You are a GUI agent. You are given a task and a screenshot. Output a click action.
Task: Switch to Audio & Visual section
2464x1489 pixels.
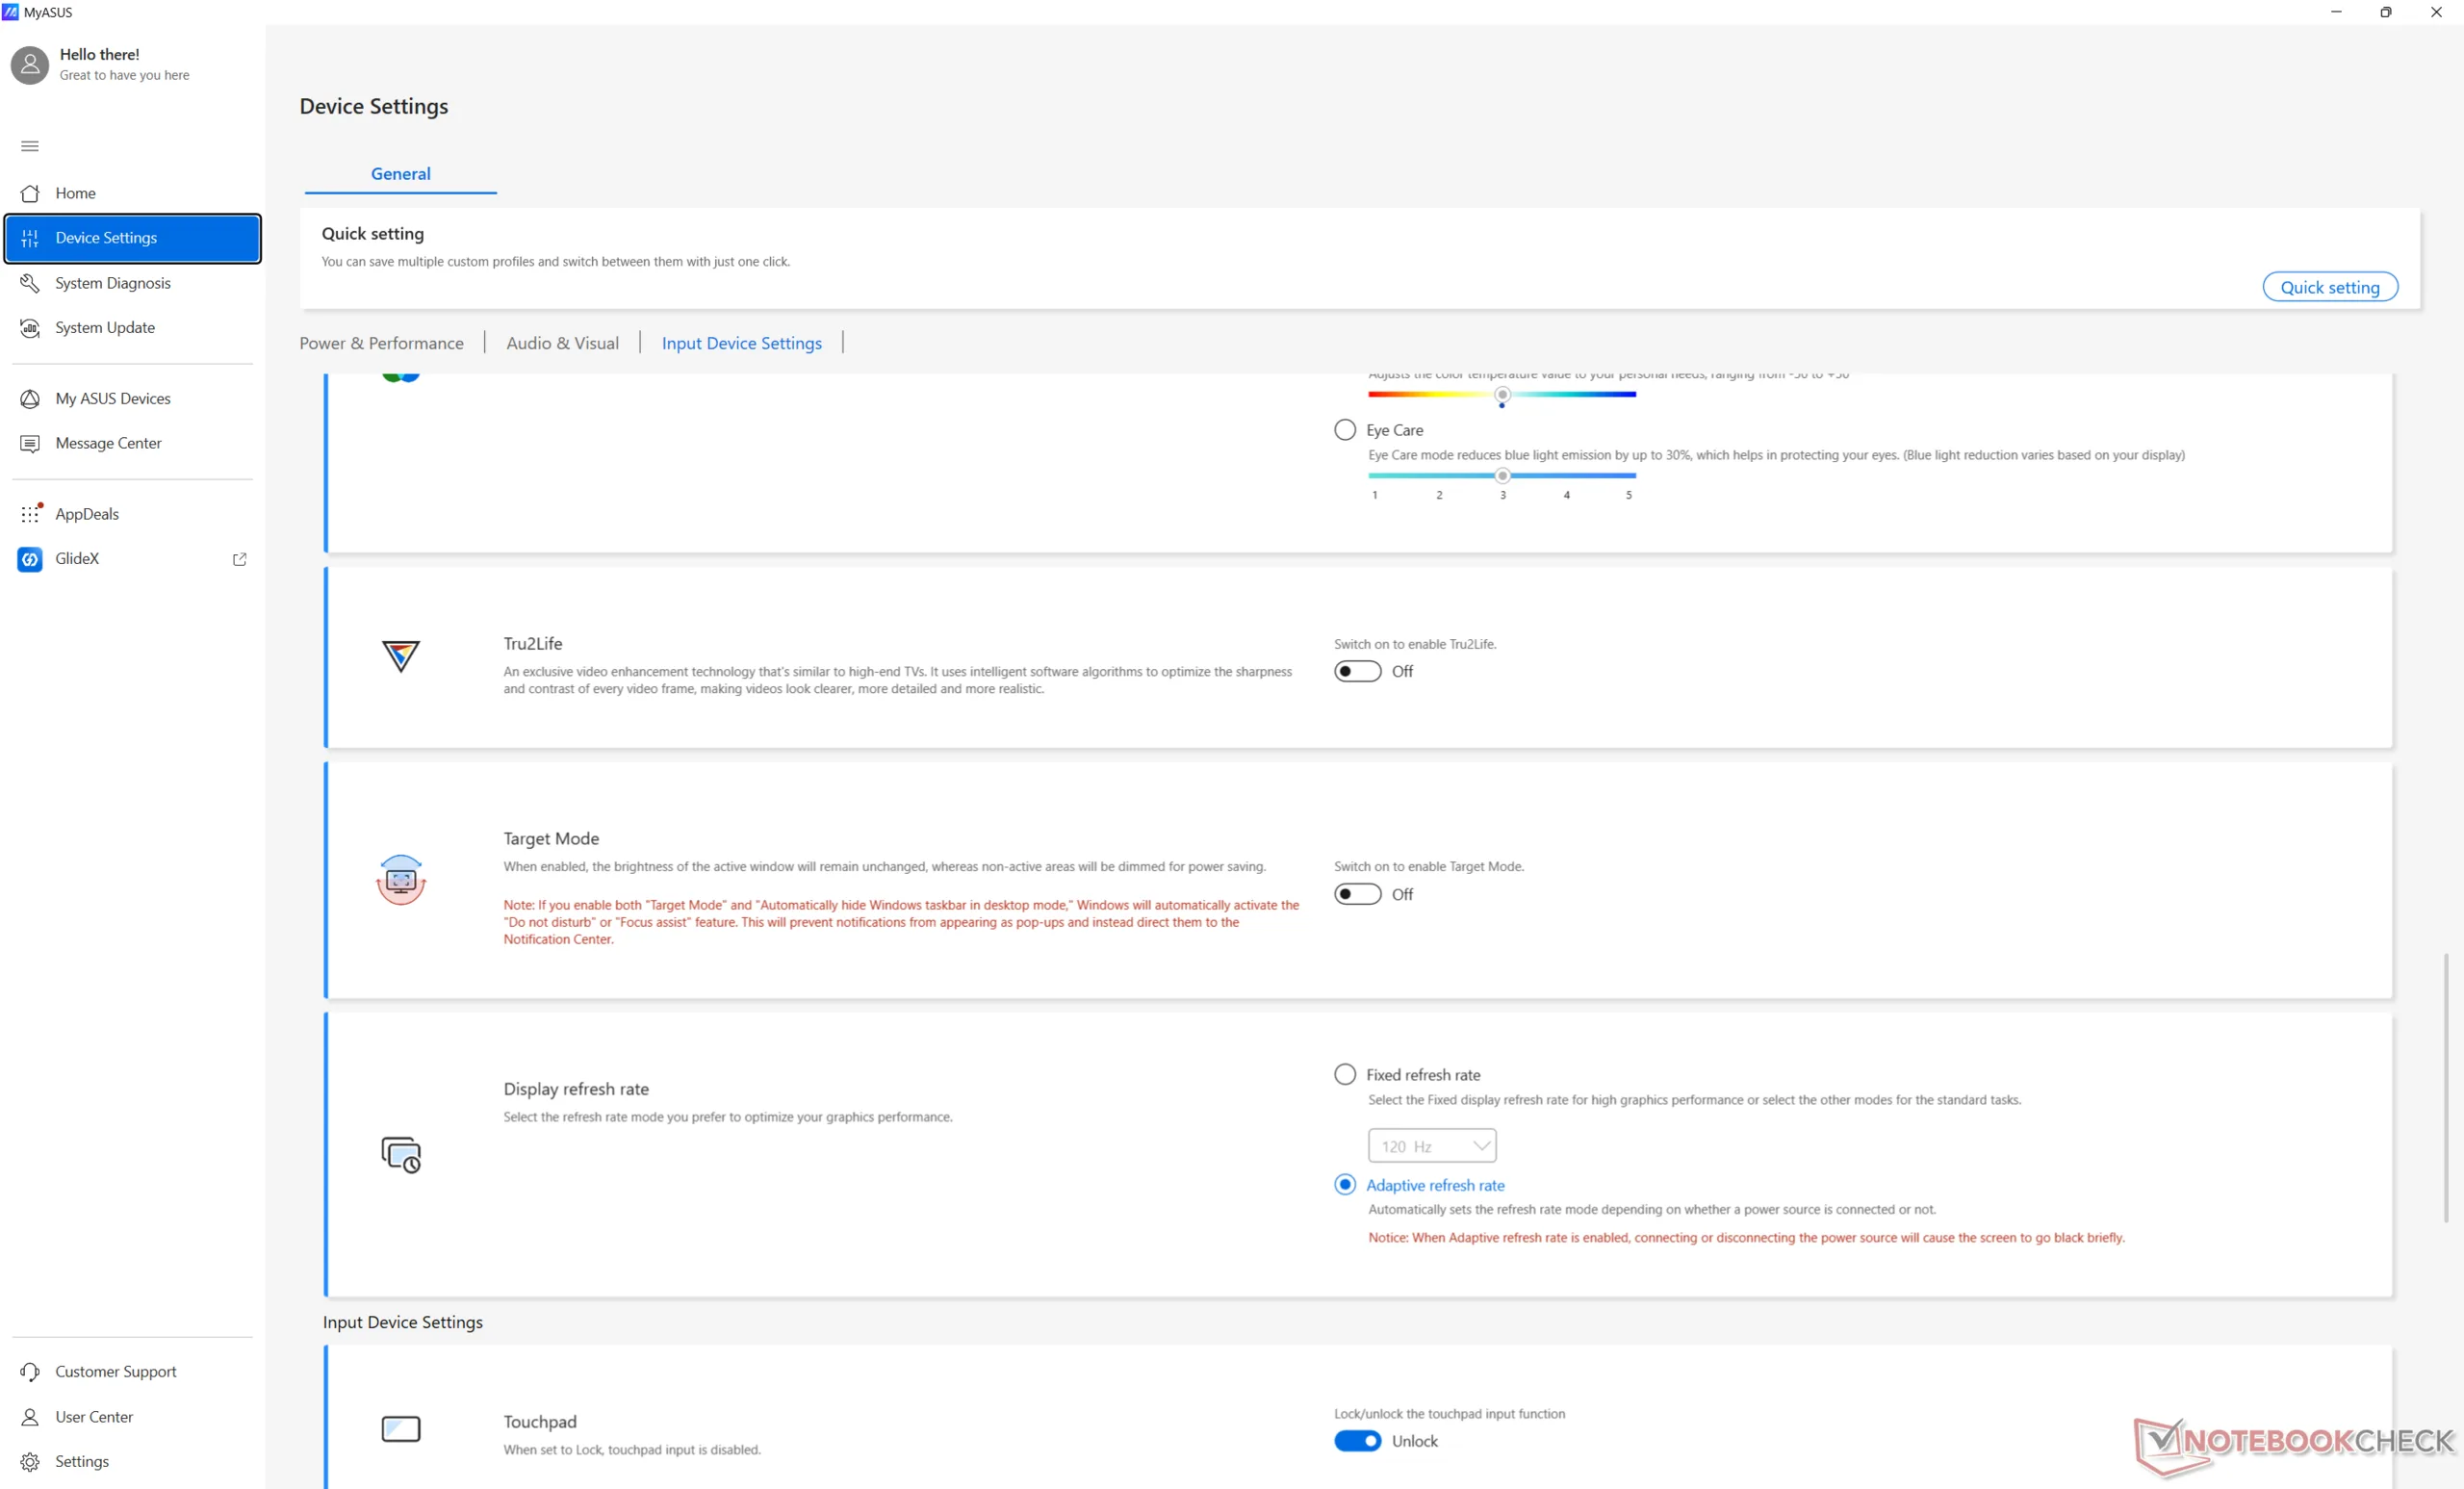562,343
